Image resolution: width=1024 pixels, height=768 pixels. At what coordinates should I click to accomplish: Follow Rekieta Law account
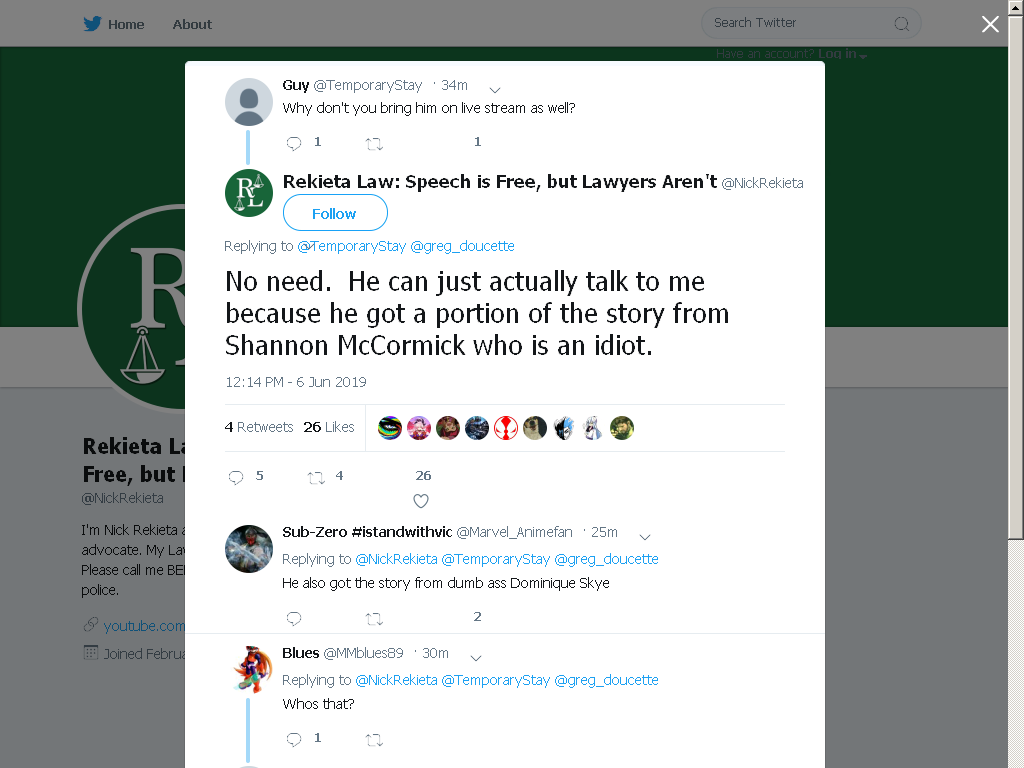tap(335, 213)
